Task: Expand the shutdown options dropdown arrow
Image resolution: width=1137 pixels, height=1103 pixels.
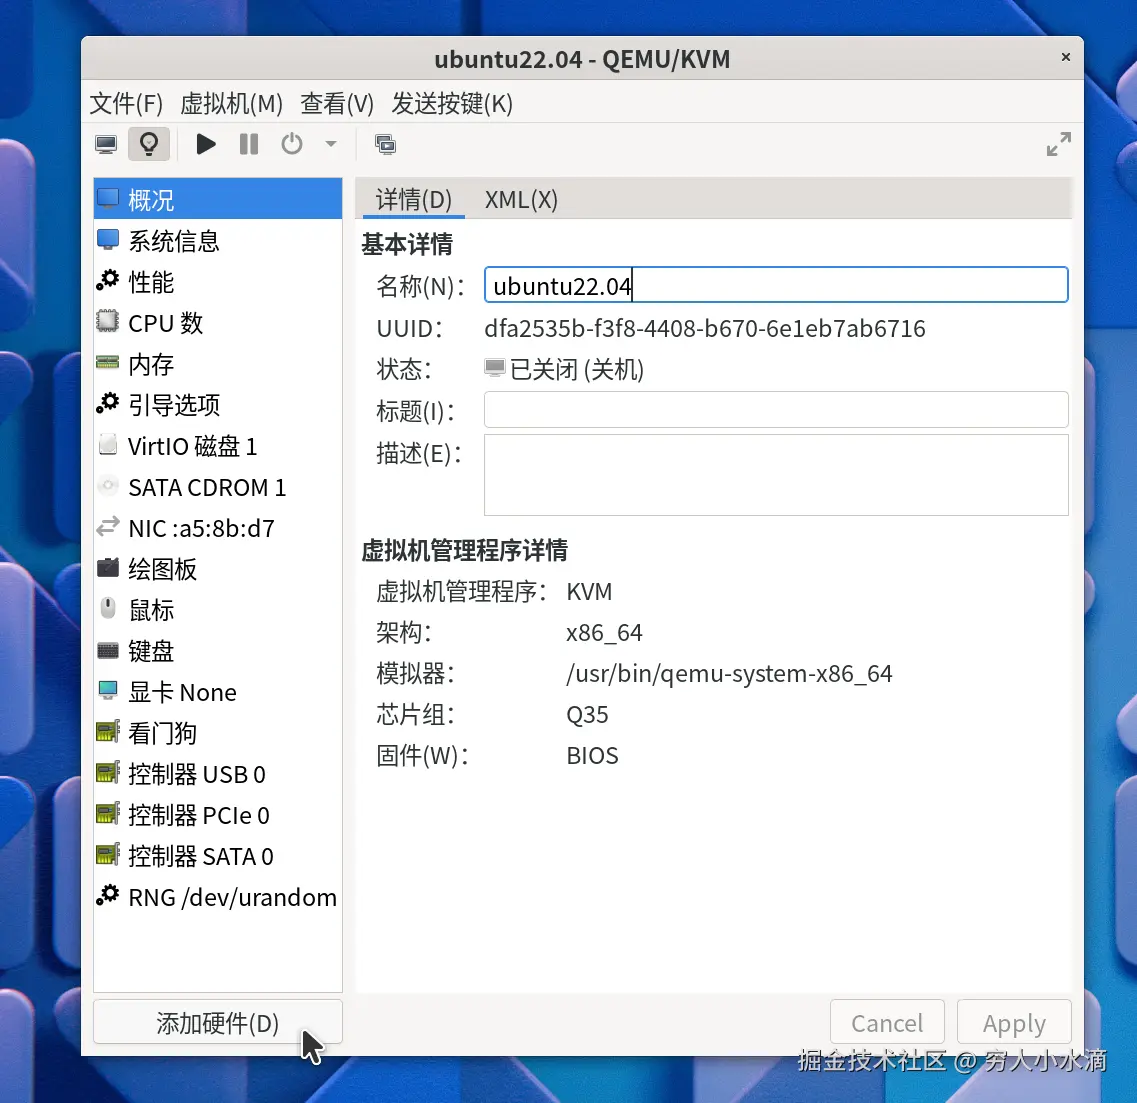Action: [331, 144]
